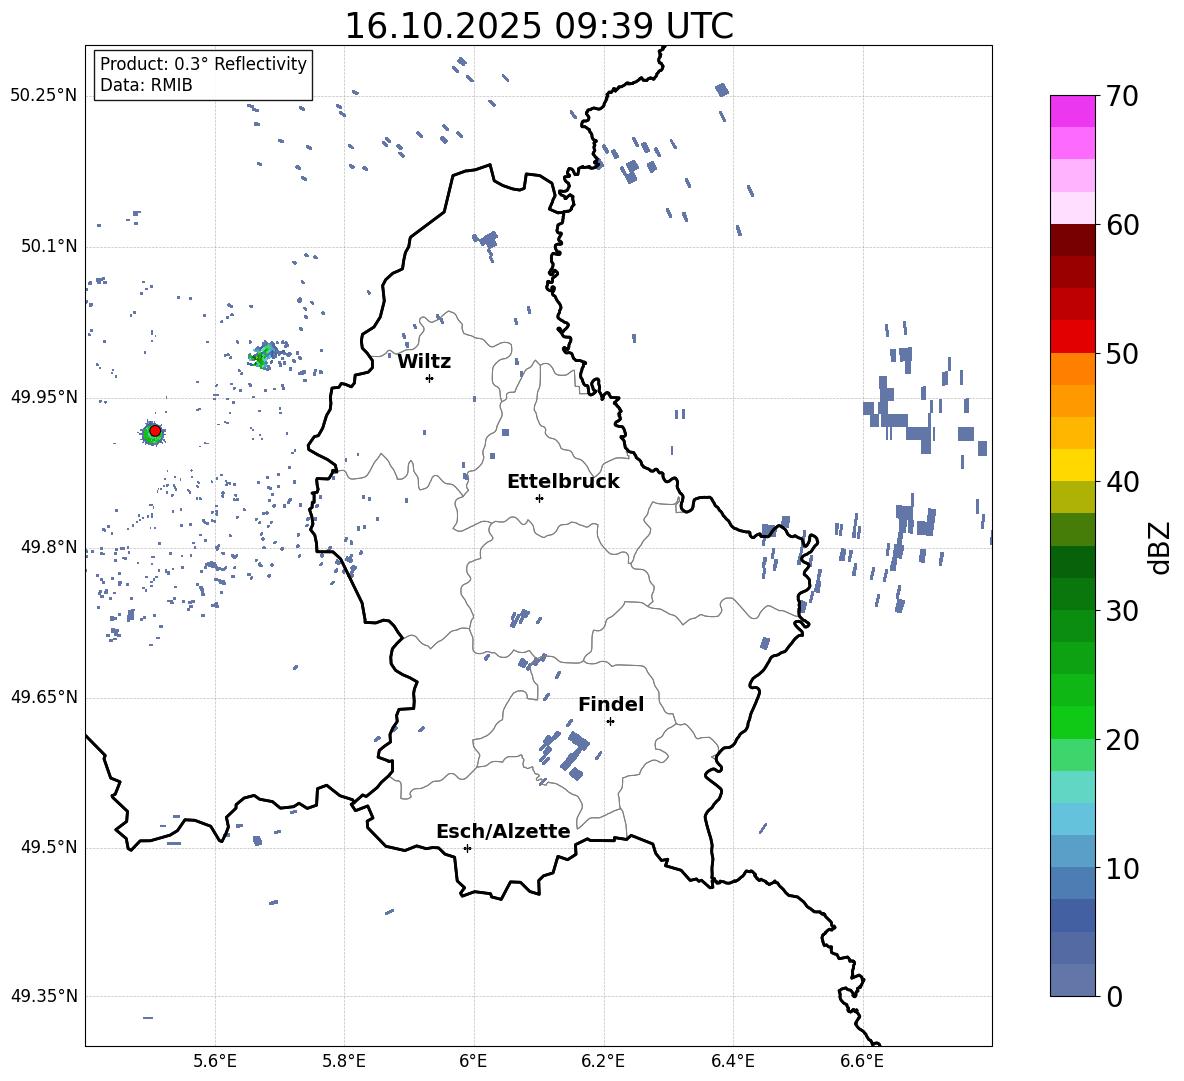Click the blue echo cluster southwest of Findel
The height and width of the screenshot is (1081, 1184).
tap(566, 752)
